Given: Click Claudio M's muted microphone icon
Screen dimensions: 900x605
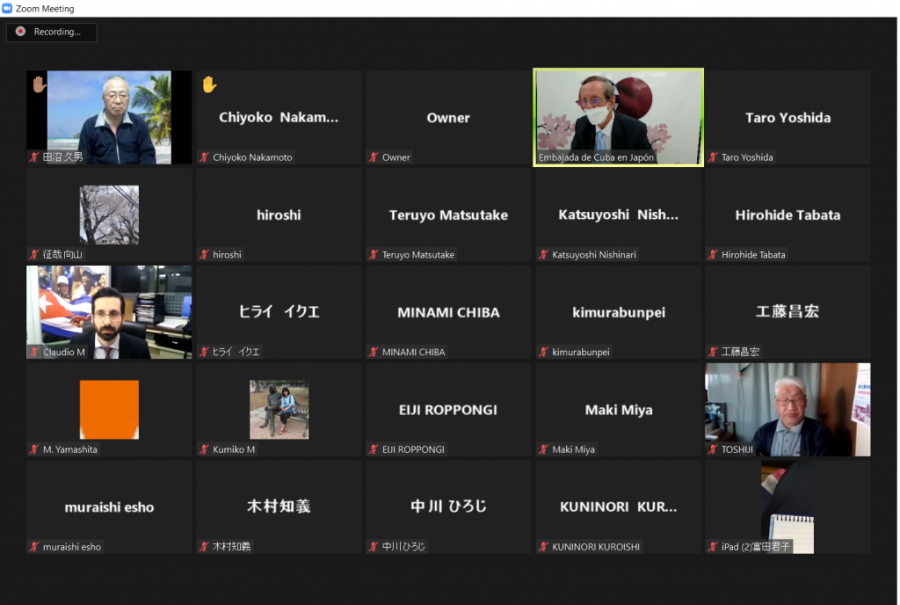Looking at the screenshot, I should pyautogui.click(x=34, y=352).
